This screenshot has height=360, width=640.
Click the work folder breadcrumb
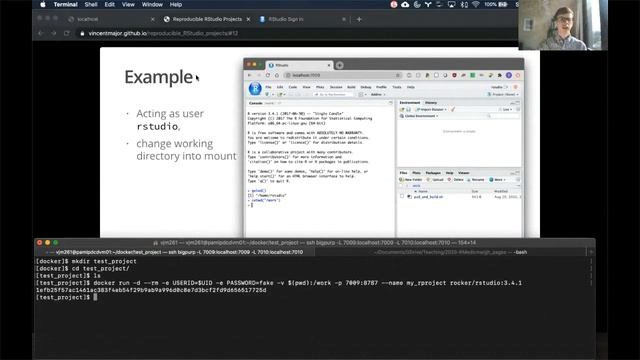click(x=416, y=186)
